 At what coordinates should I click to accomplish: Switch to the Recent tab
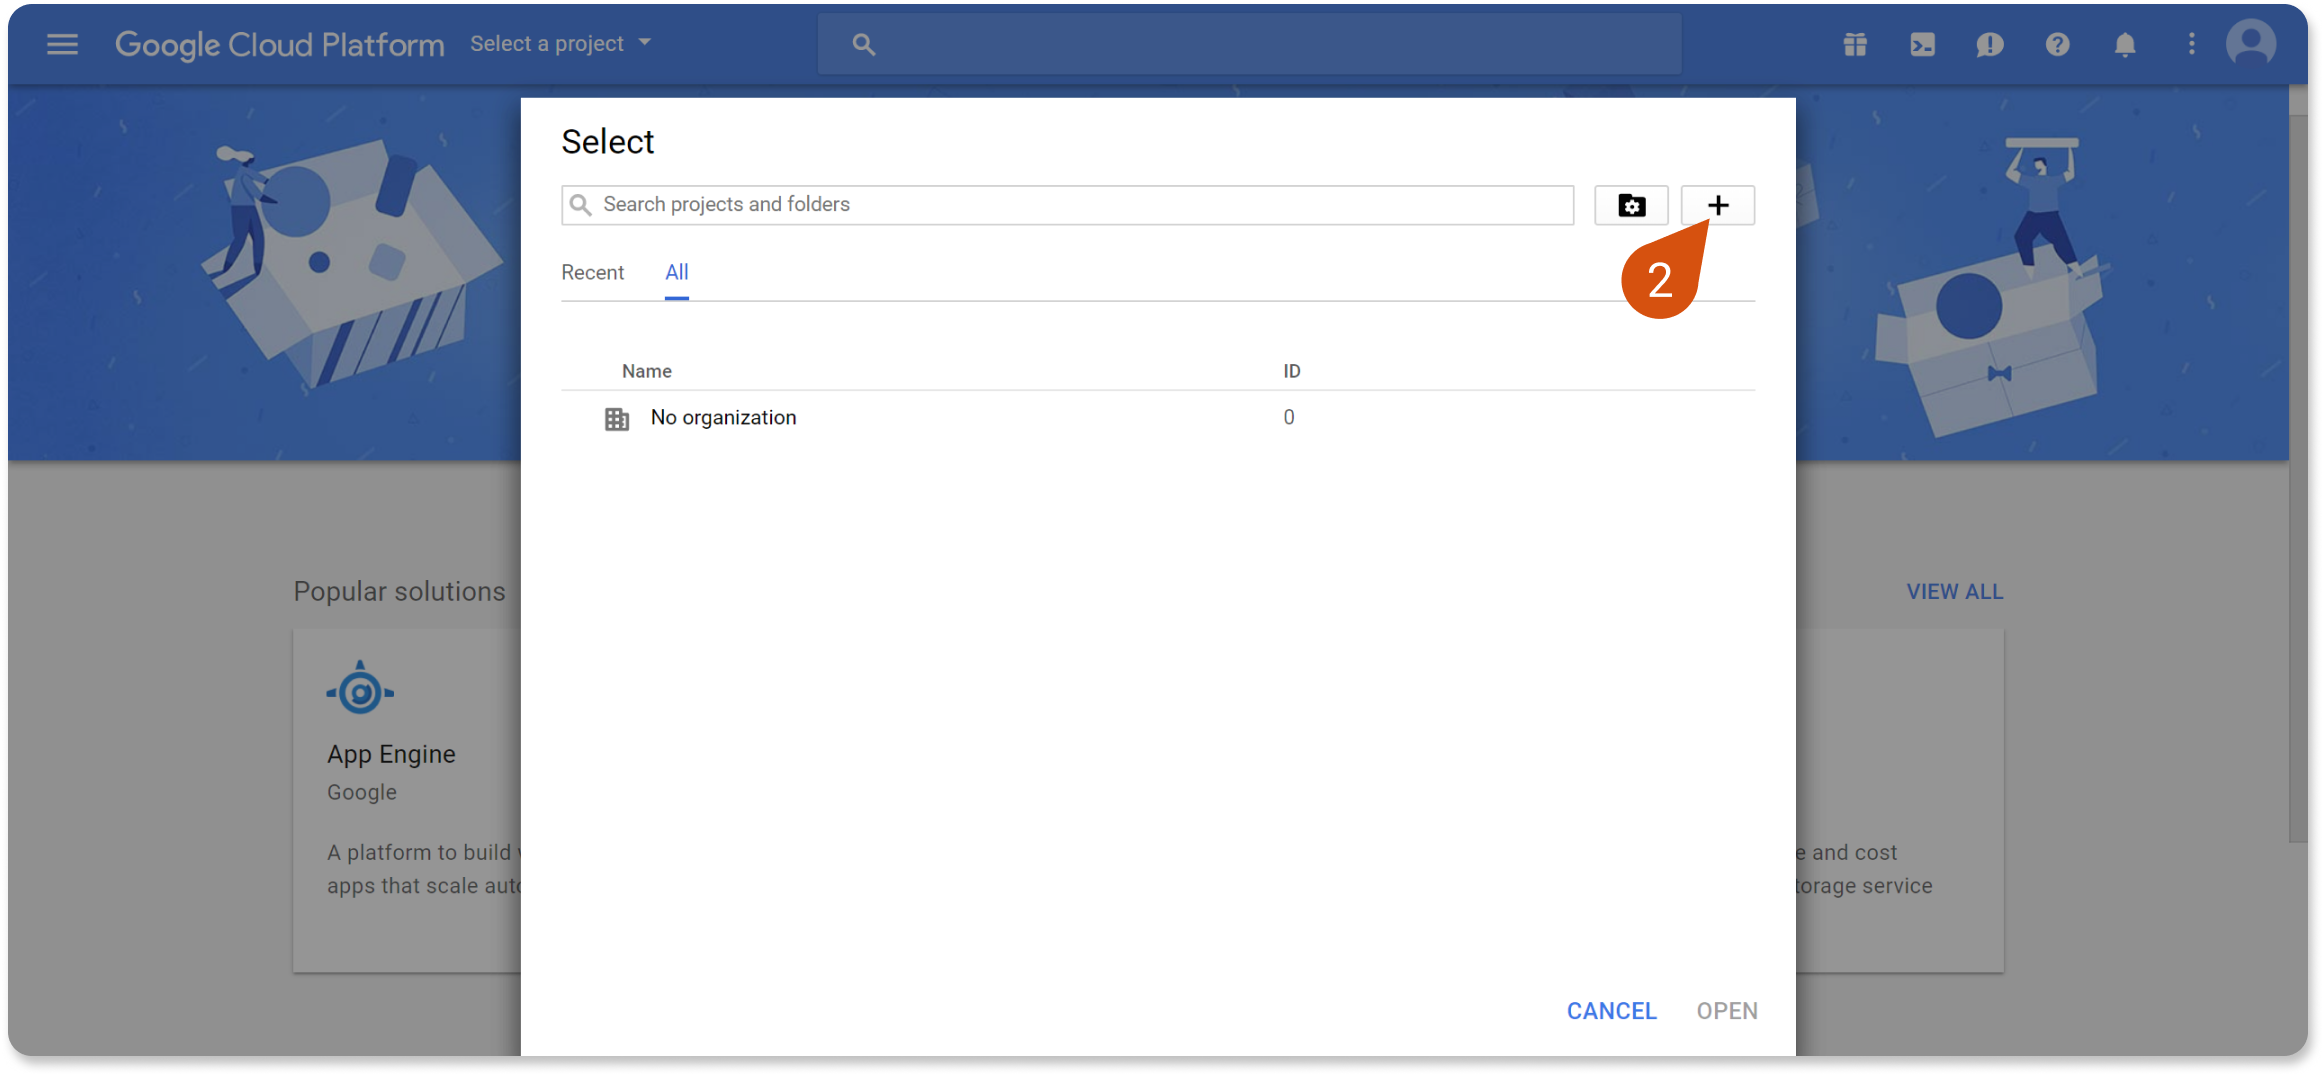592,272
